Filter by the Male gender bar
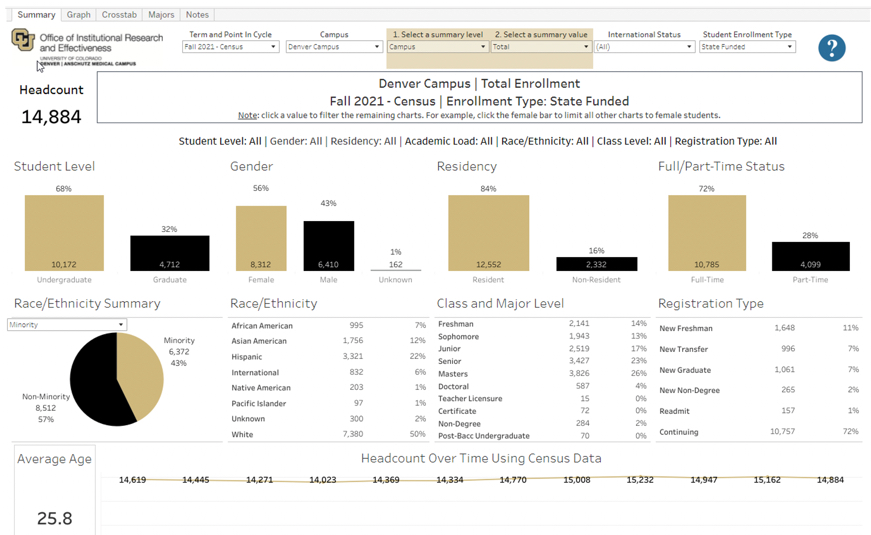Screen dimensions: 871x535 328,246
